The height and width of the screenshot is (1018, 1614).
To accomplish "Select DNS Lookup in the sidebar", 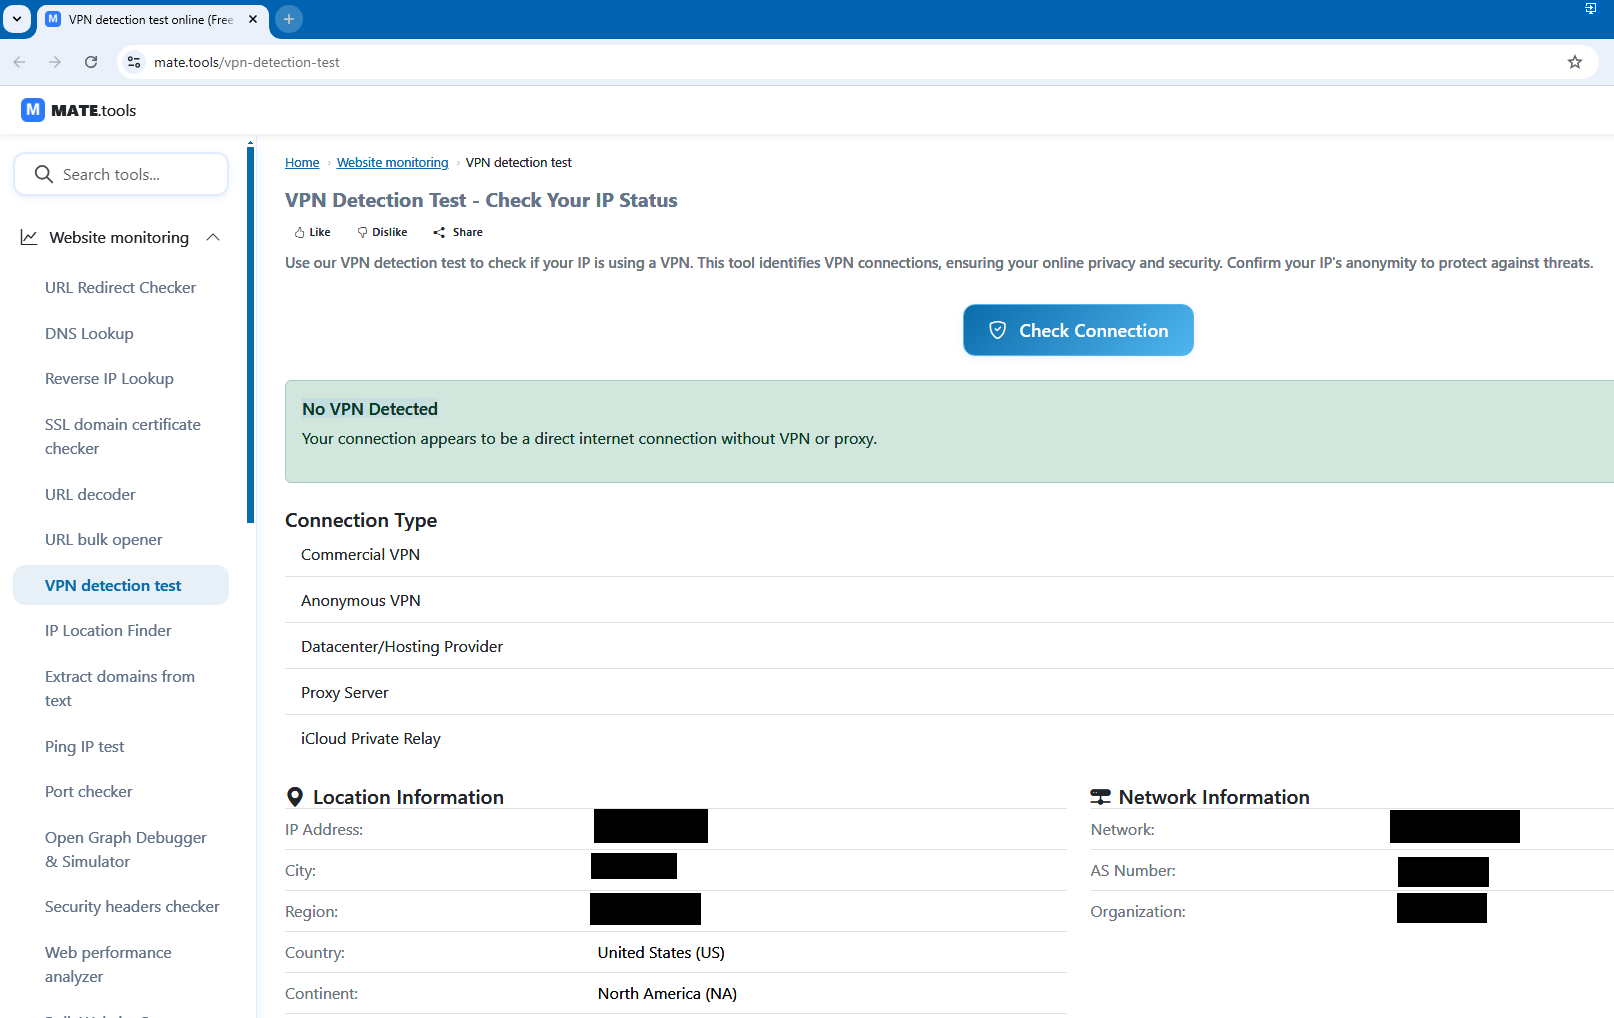I will (x=89, y=333).
